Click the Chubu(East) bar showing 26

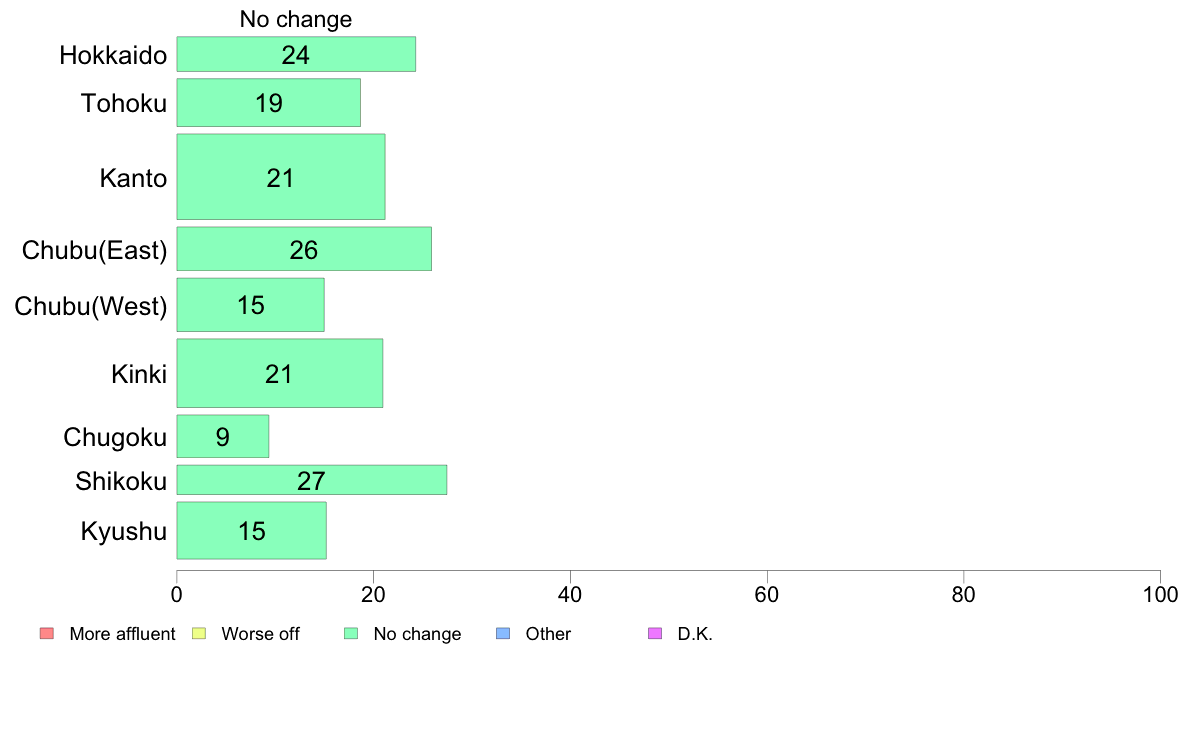pyautogui.click(x=305, y=249)
